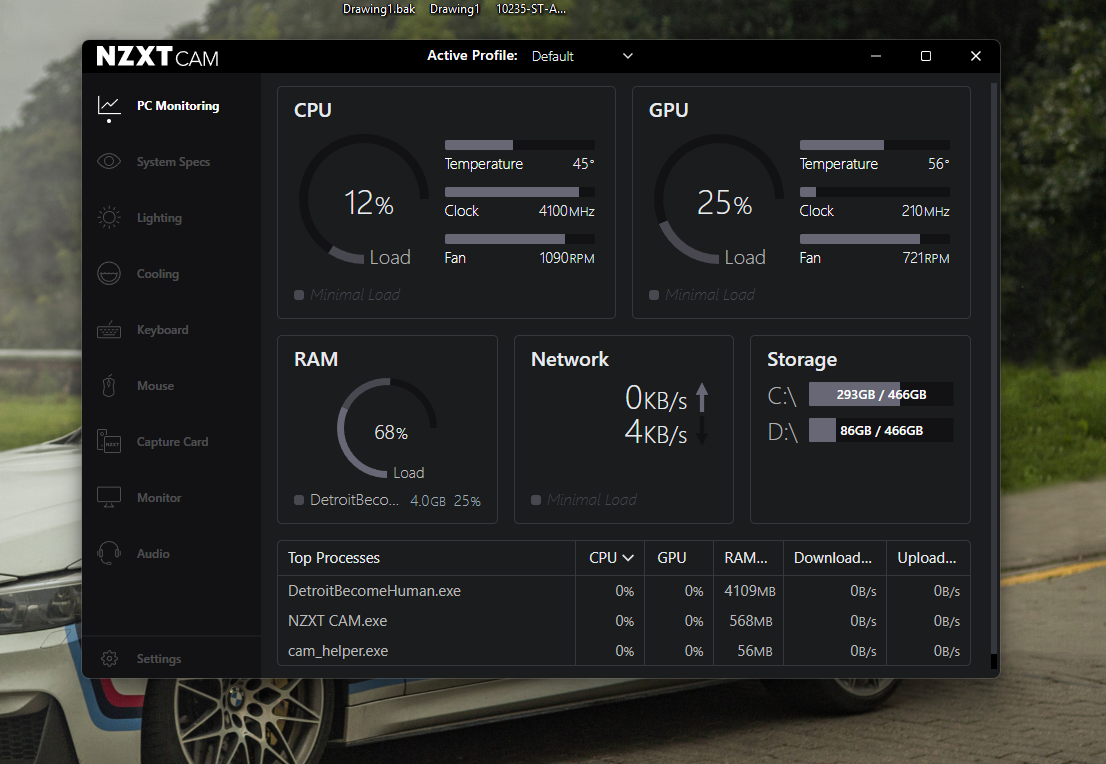Click the D:\ storage usage bar
Screen dimensions: 1106x764
tap(881, 430)
